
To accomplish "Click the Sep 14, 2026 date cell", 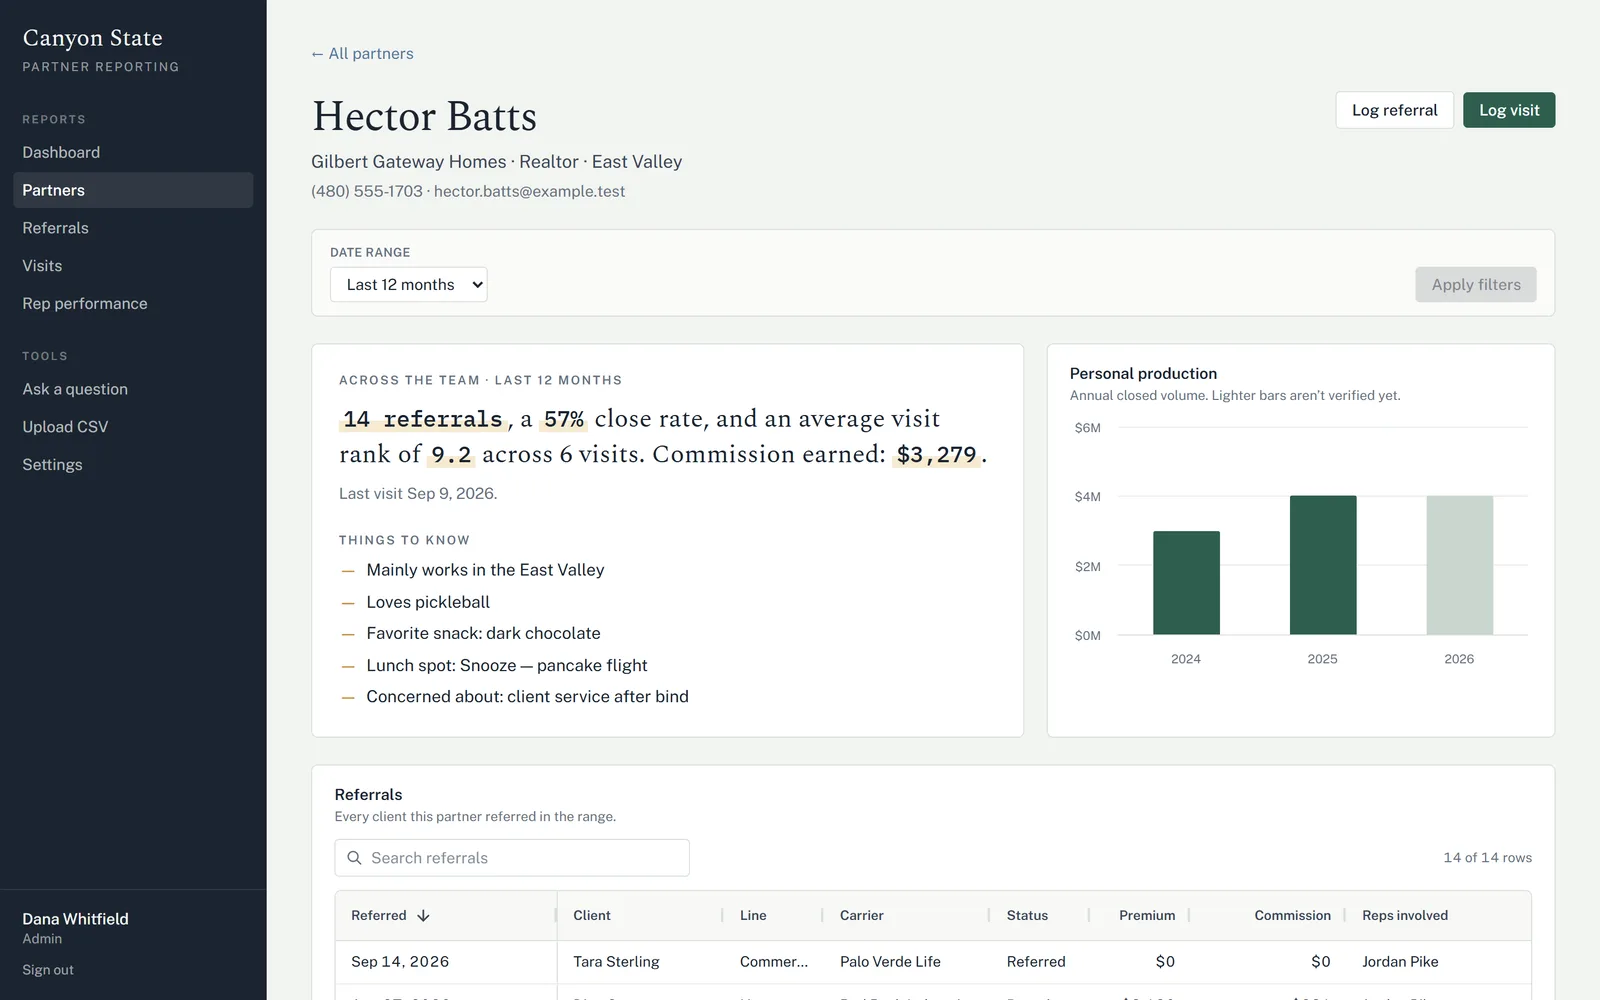I will pos(400,962).
